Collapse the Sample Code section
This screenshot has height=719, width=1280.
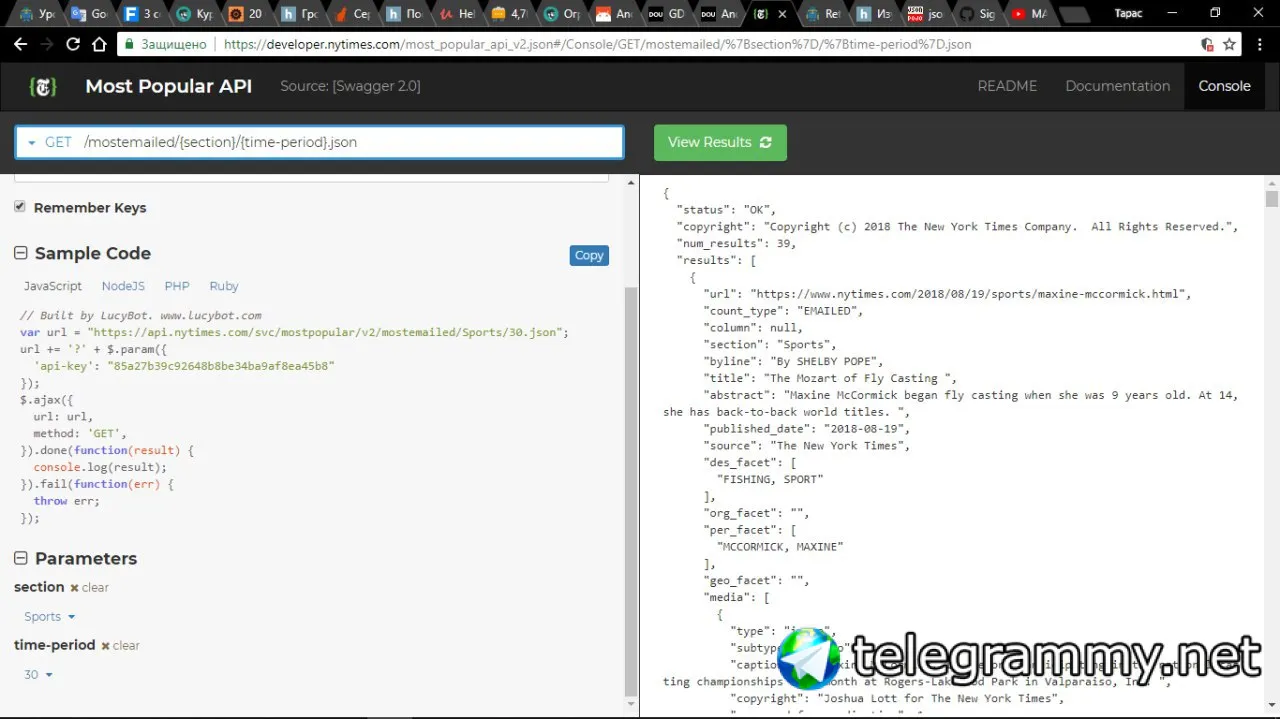[20, 253]
